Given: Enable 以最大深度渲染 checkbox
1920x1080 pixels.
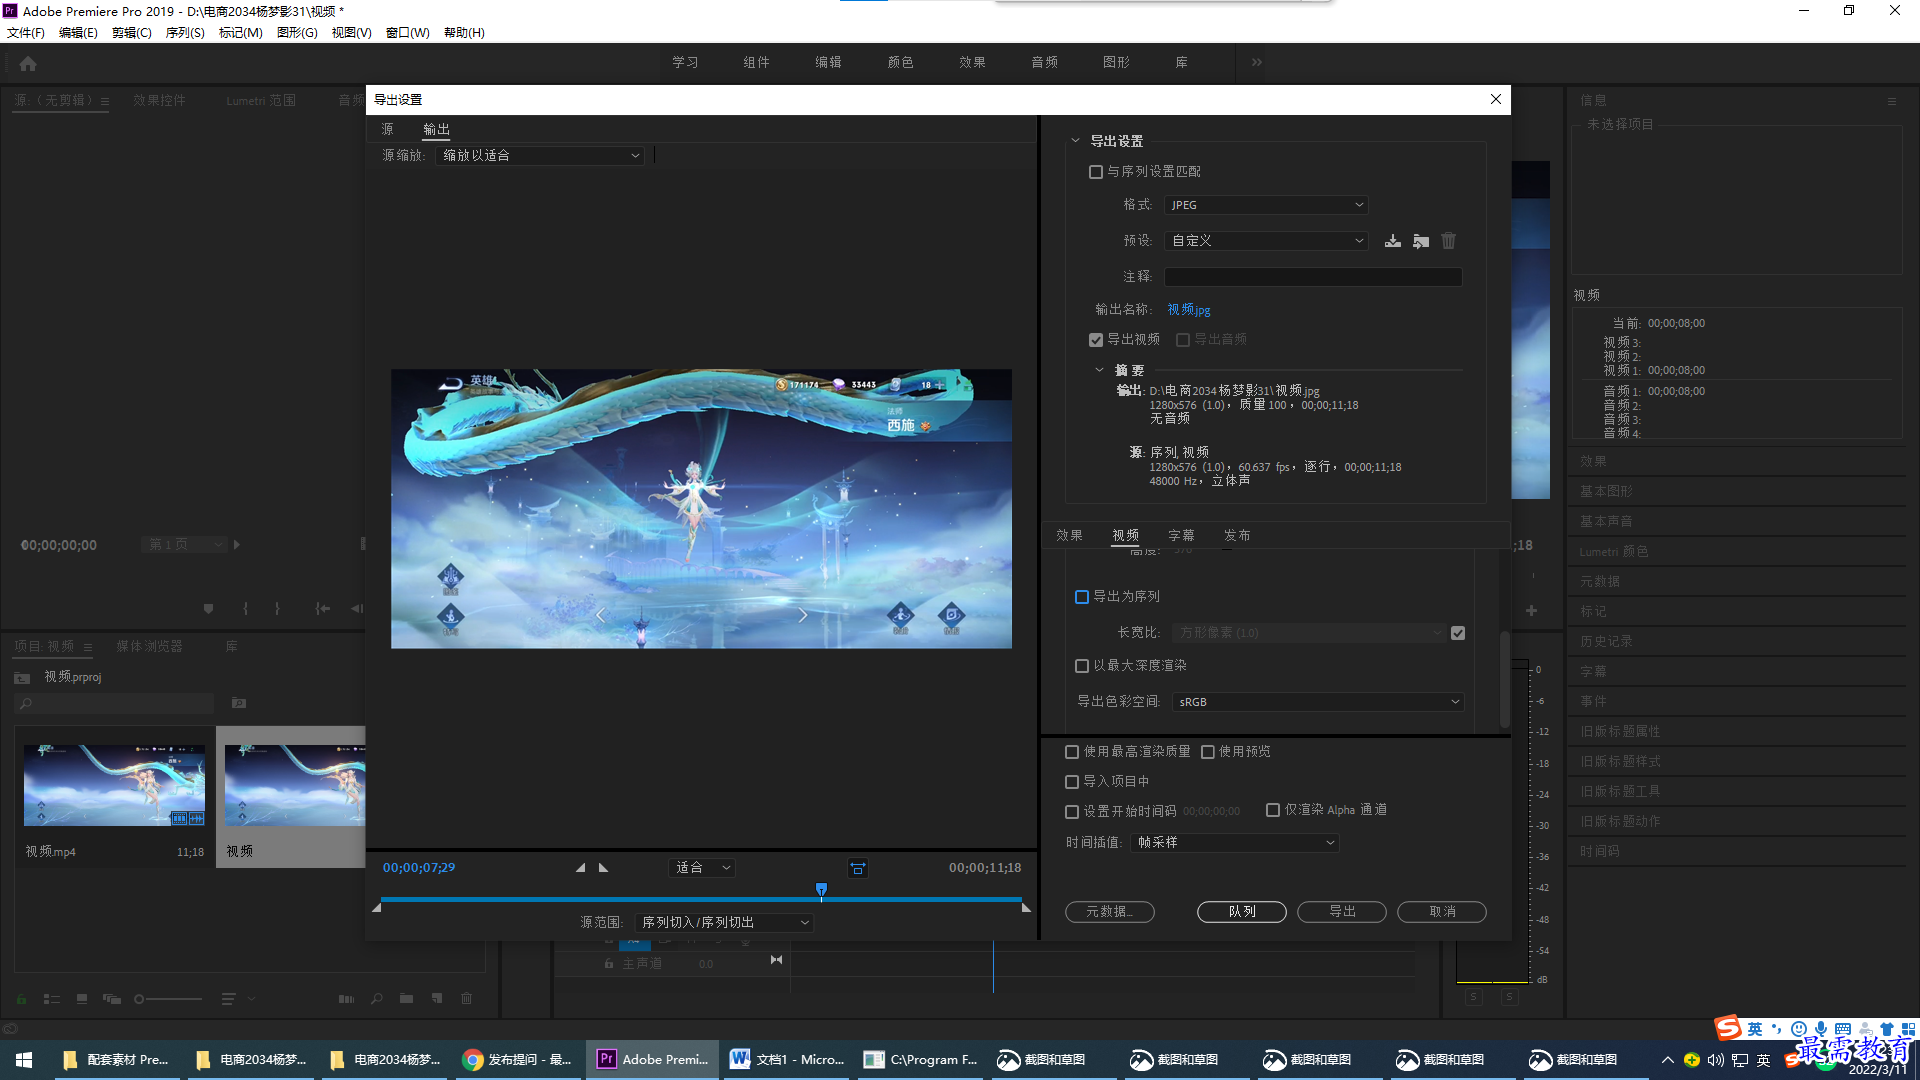Looking at the screenshot, I should point(1081,666).
